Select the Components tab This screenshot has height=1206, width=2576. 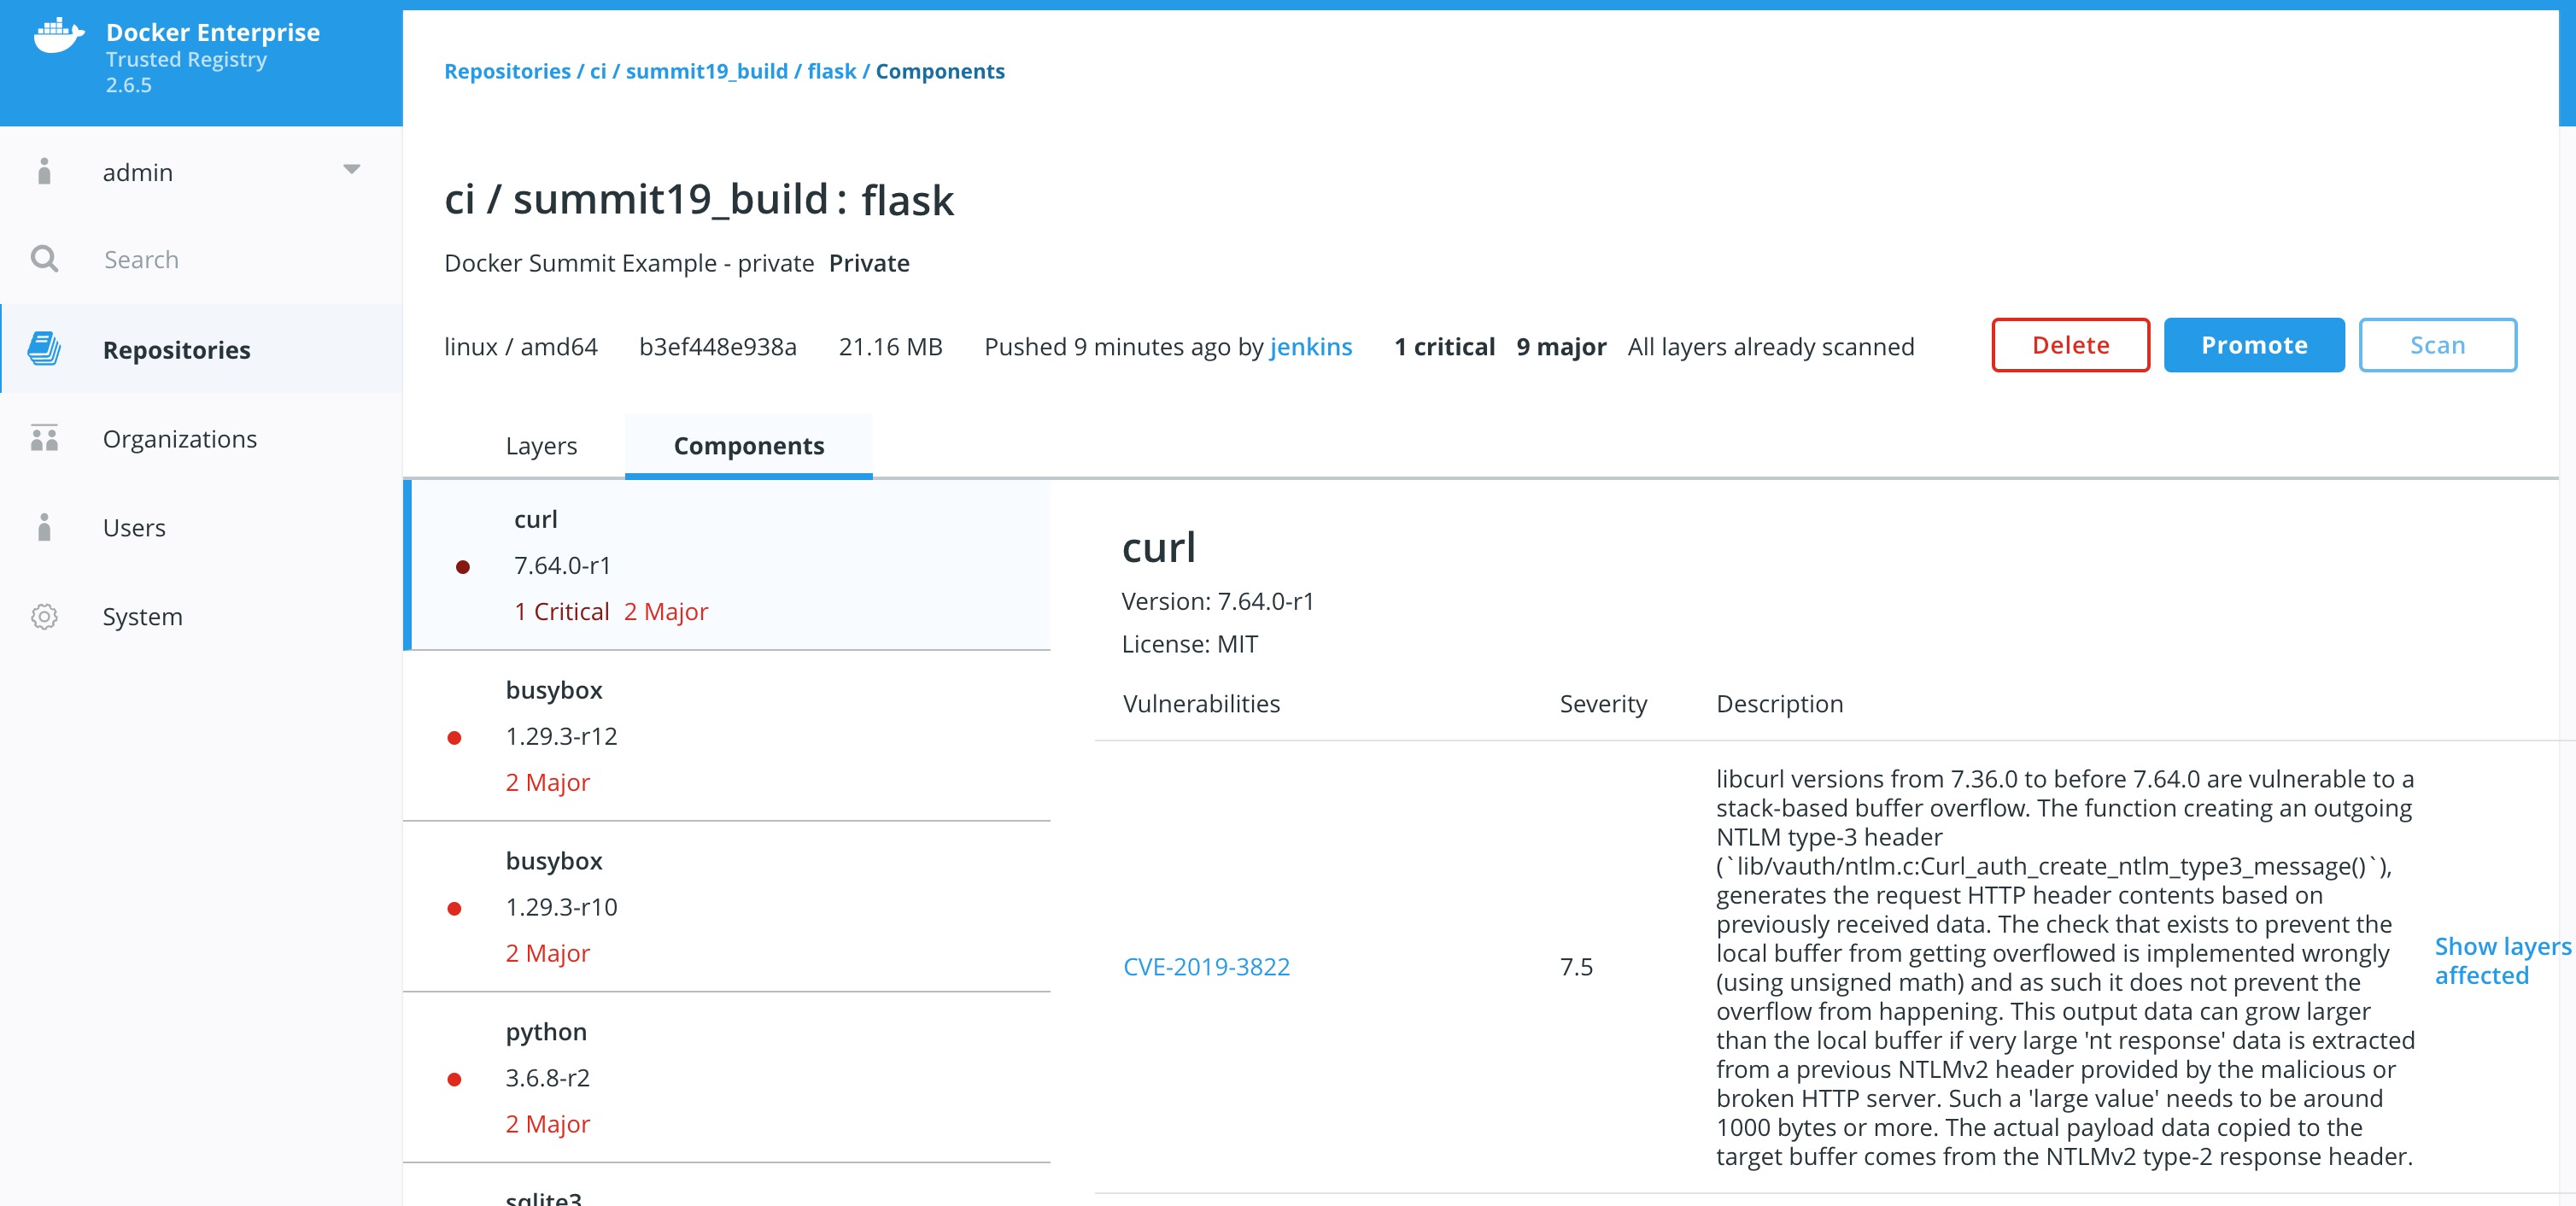click(748, 446)
